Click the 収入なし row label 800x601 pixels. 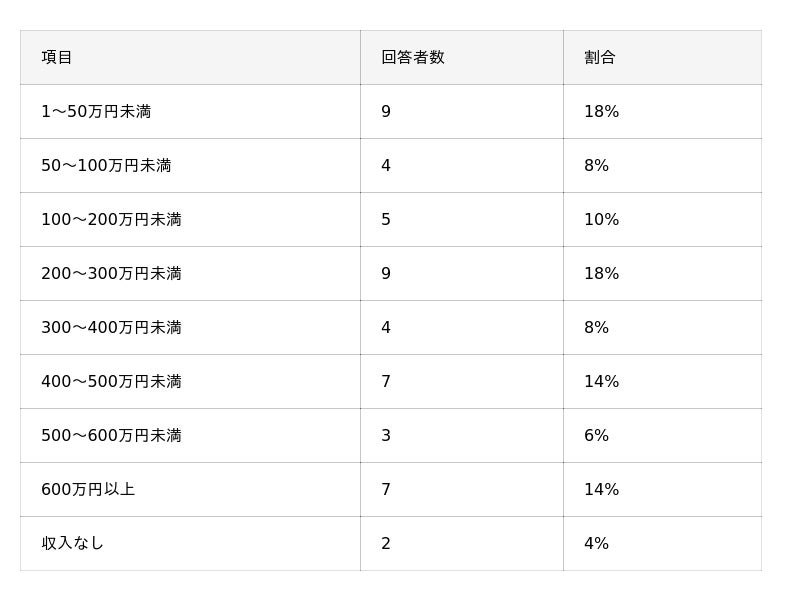[x=72, y=544]
